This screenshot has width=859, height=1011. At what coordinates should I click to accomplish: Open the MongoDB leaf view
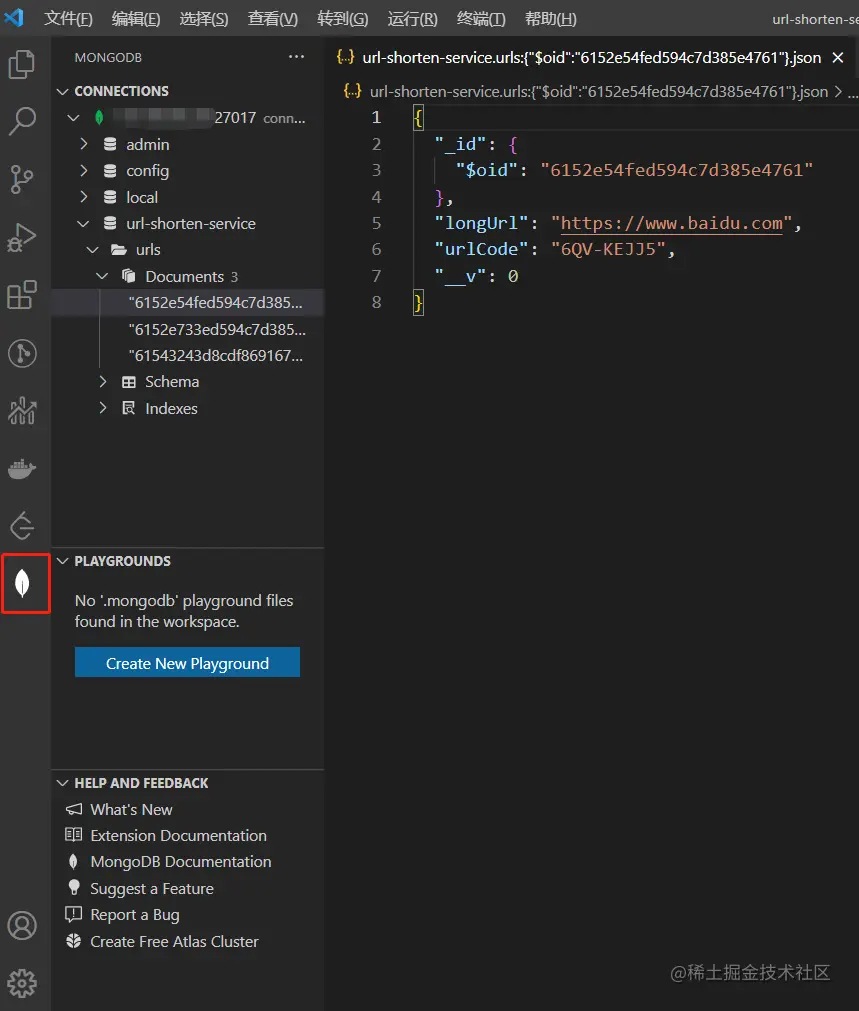point(23,584)
